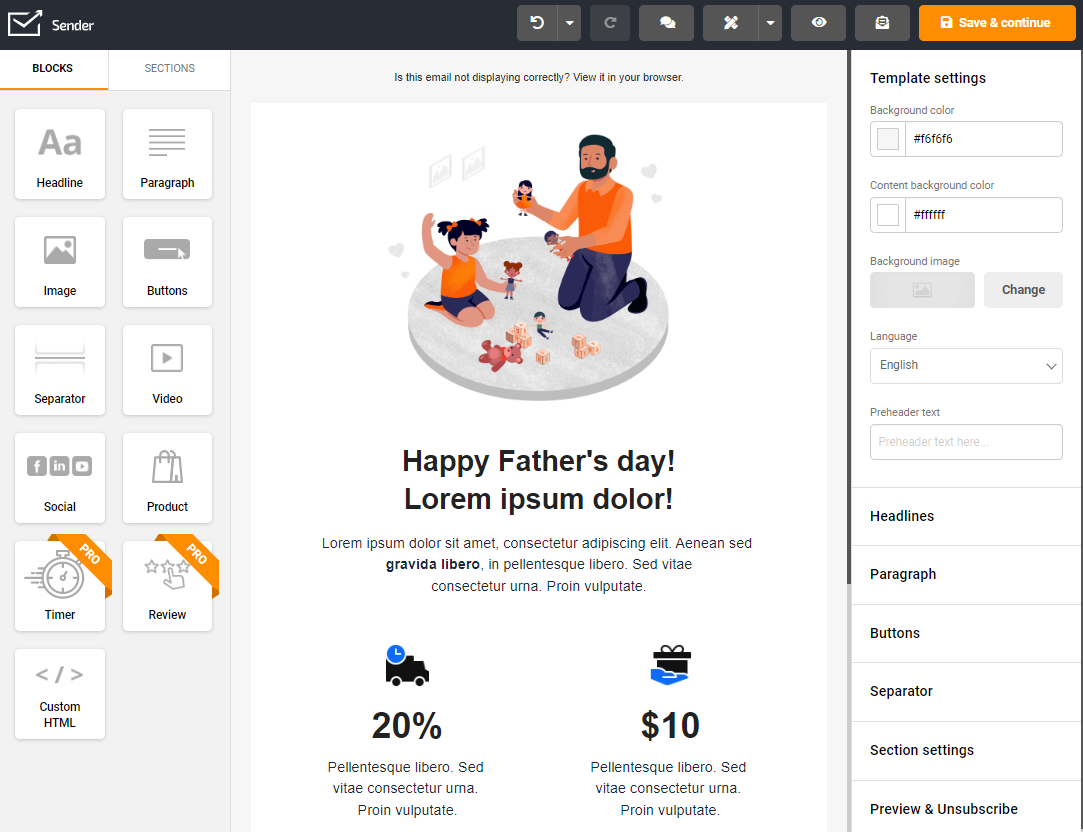Select the Custom HTML block

59,694
